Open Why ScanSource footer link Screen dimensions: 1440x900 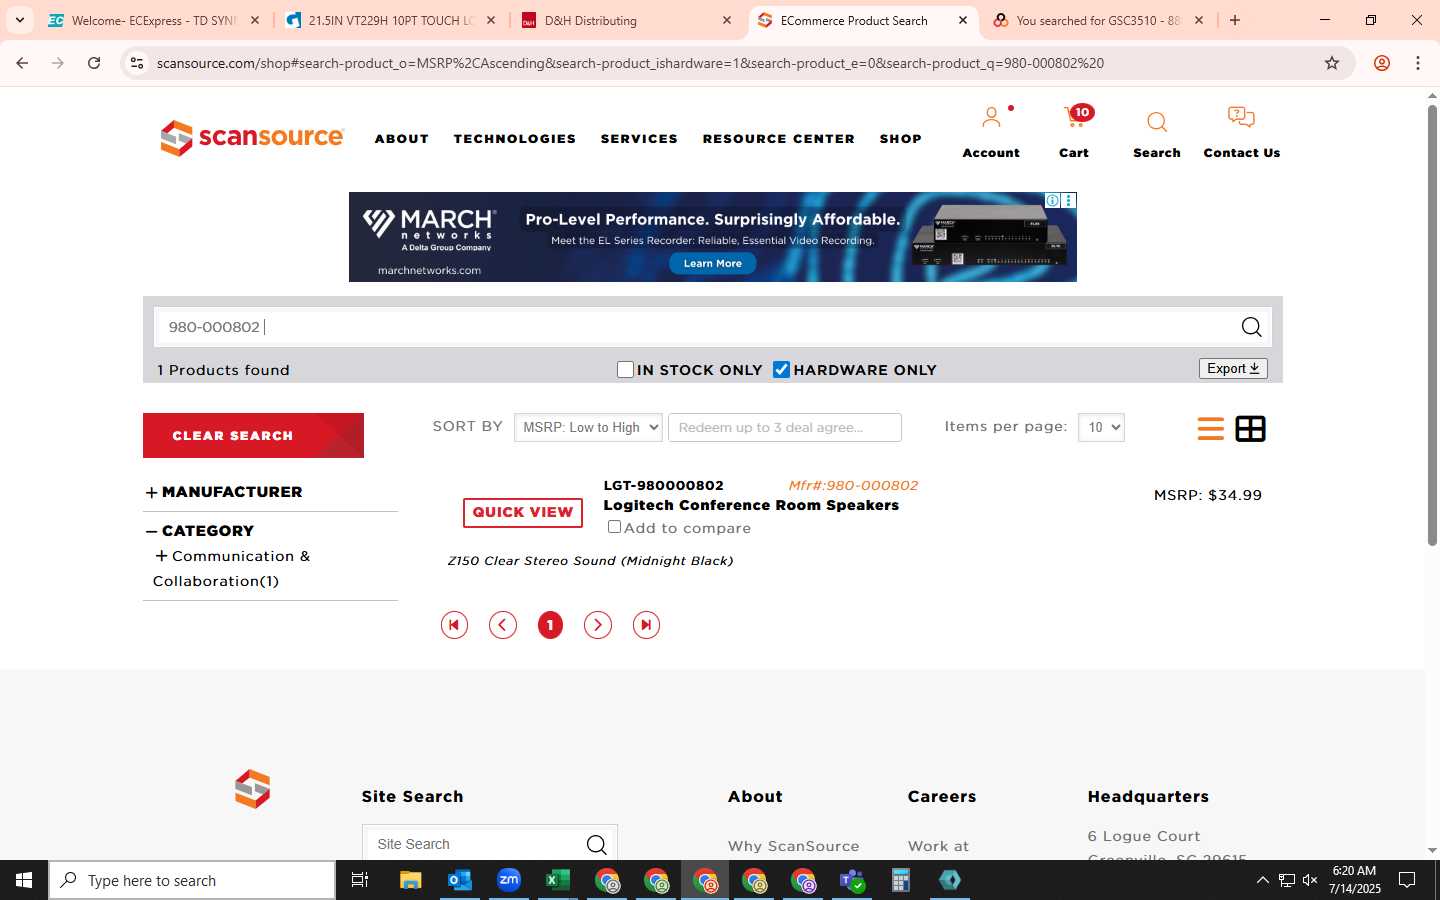click(x=794, y=846)
